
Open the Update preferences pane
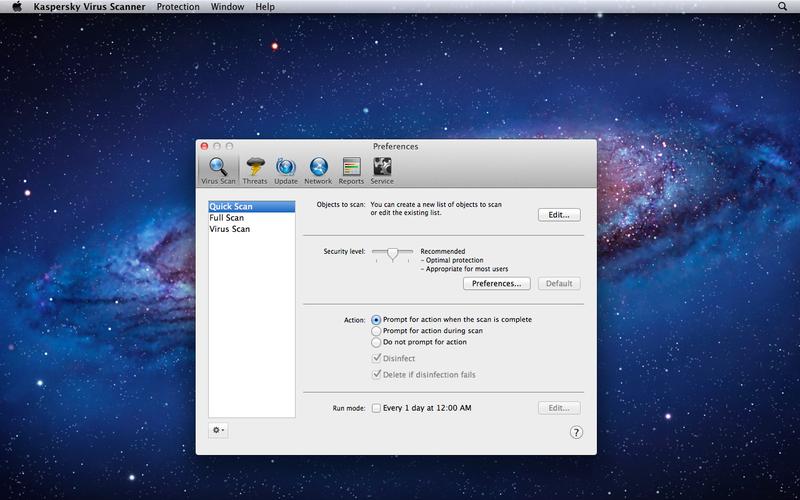286,170
